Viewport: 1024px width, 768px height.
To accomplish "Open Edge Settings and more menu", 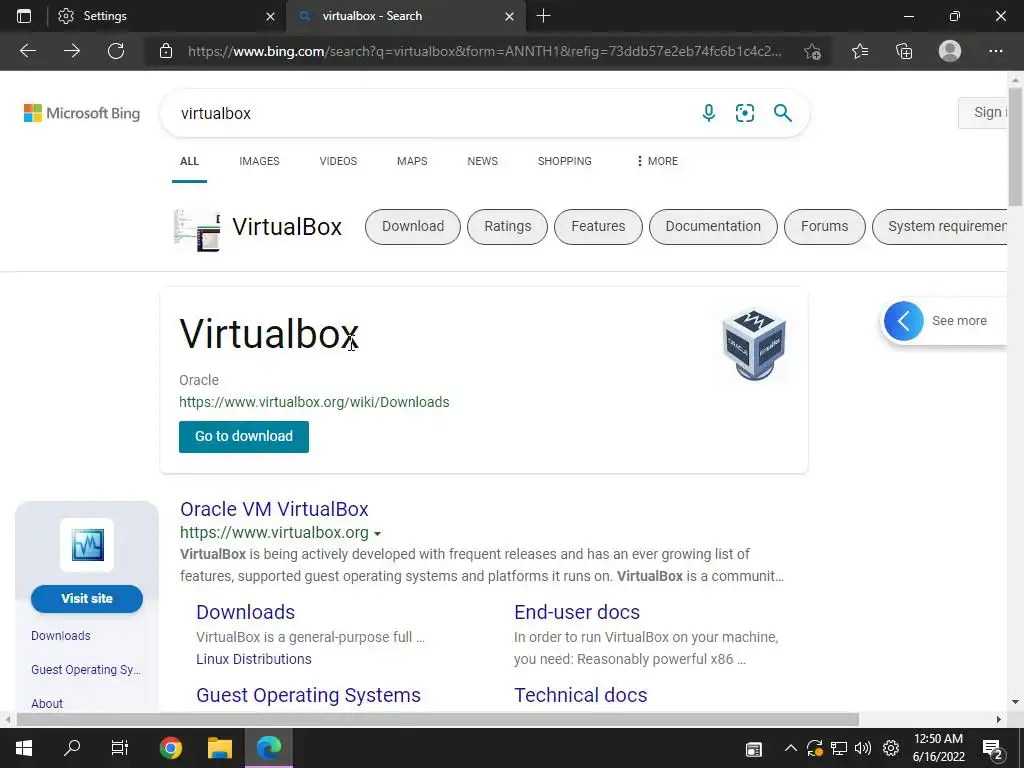I will [x=995, y=51].
